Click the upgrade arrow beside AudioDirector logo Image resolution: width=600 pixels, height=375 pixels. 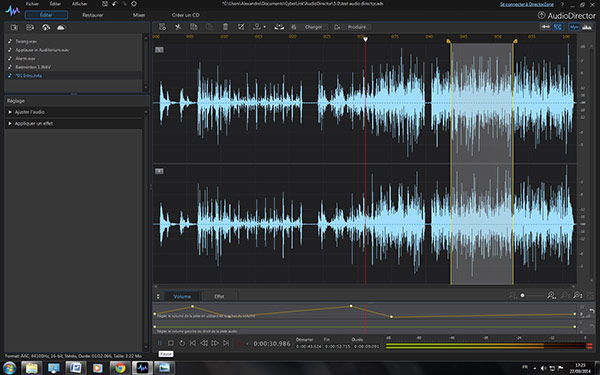[541, 15]
